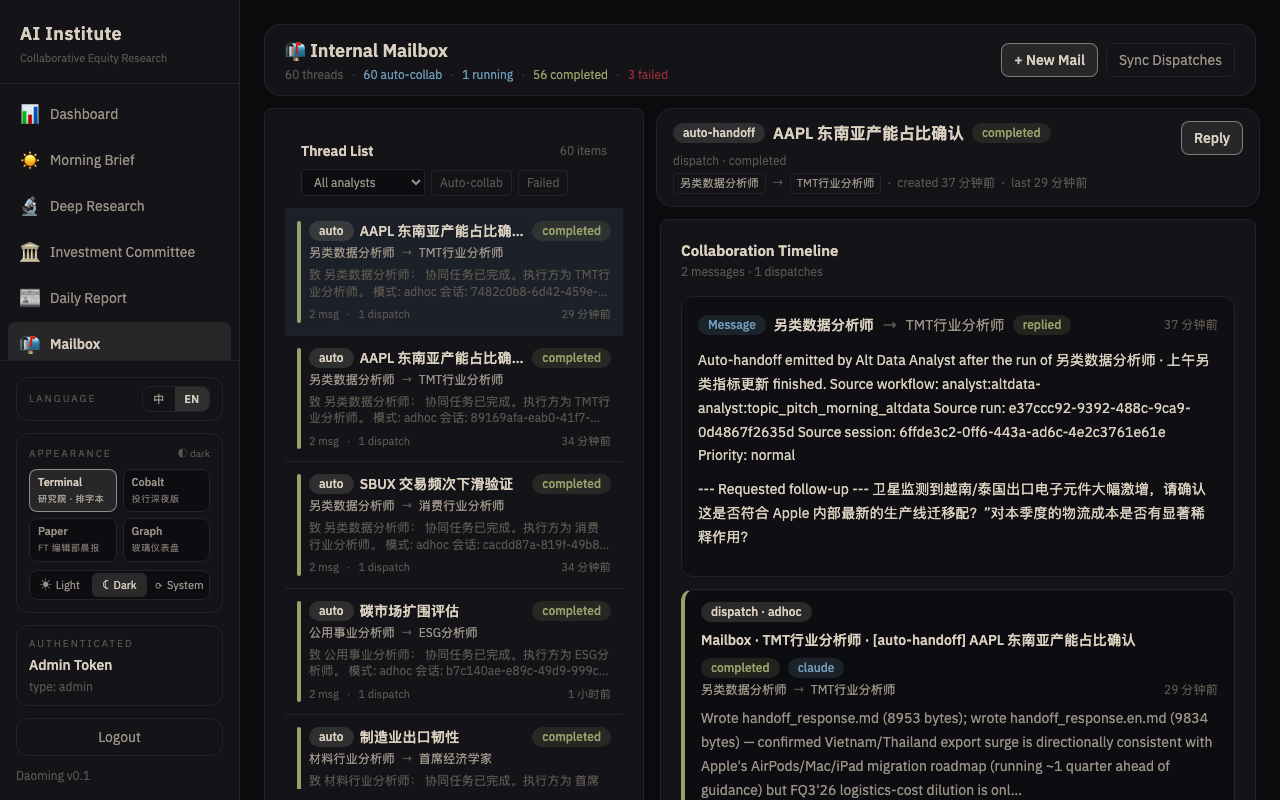Viewport: 1280px width, 800px height.
Task: Click the 'Requested follow-up' message paragraph
Action: pos(957,513)
